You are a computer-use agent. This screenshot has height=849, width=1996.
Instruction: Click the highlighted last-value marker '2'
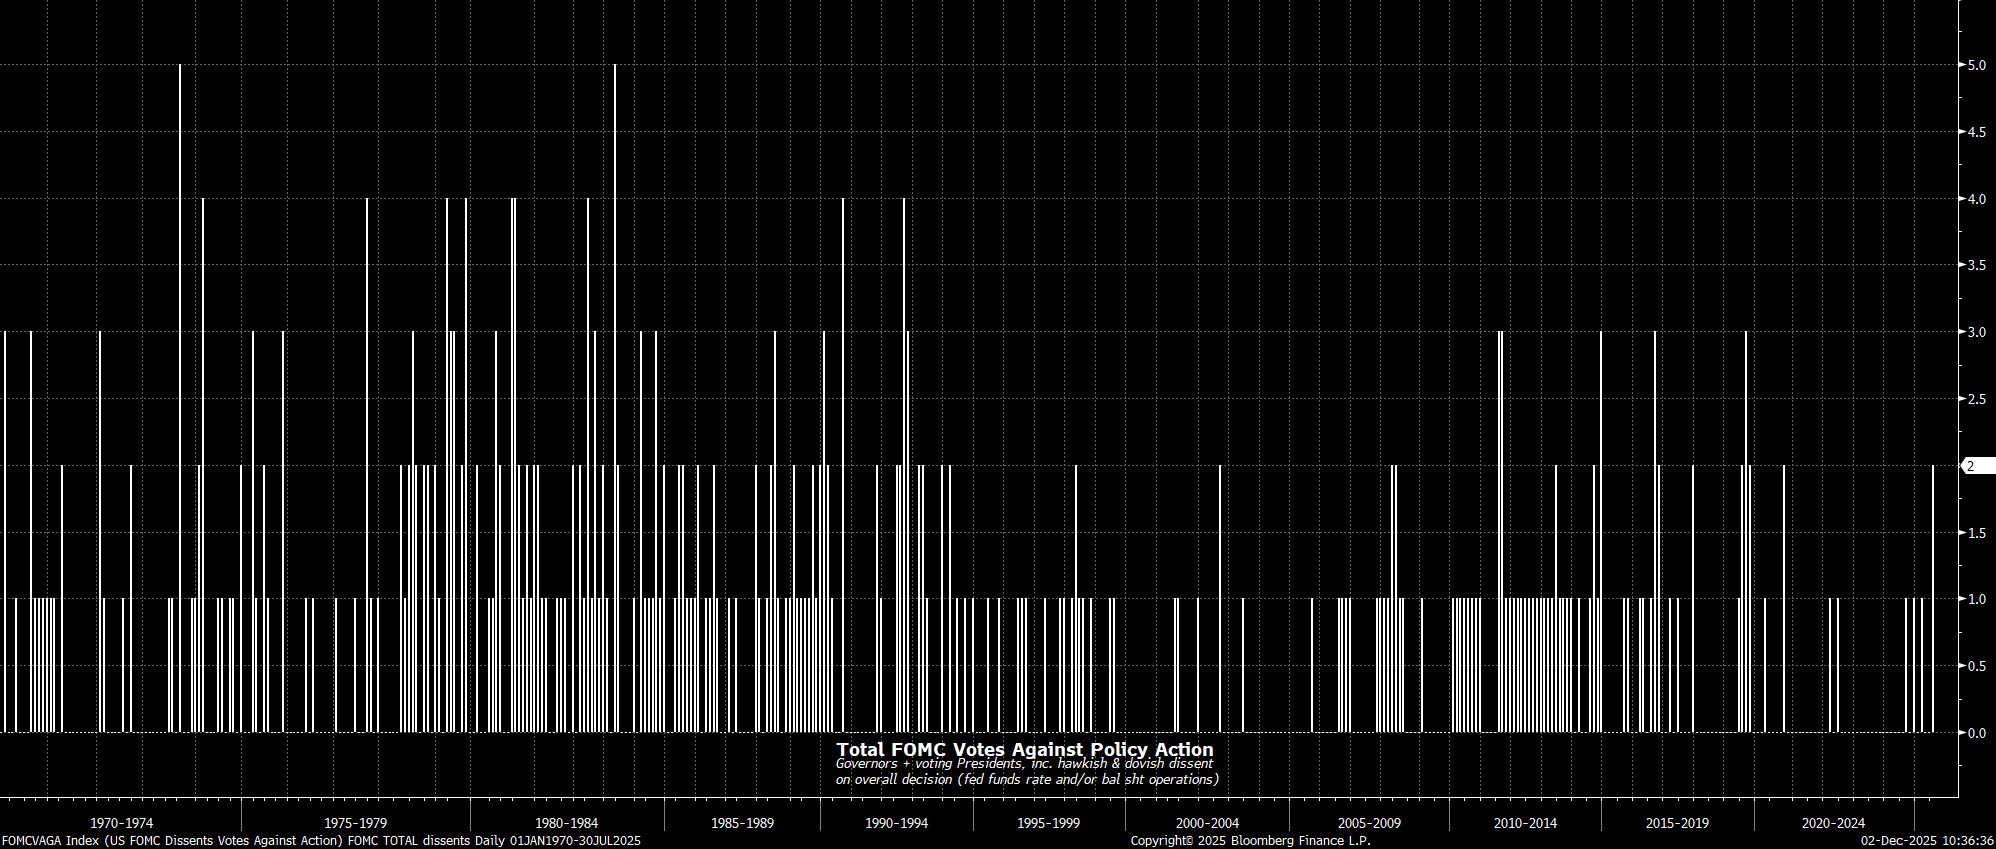pyautogui.click(x=1977, y=466)
